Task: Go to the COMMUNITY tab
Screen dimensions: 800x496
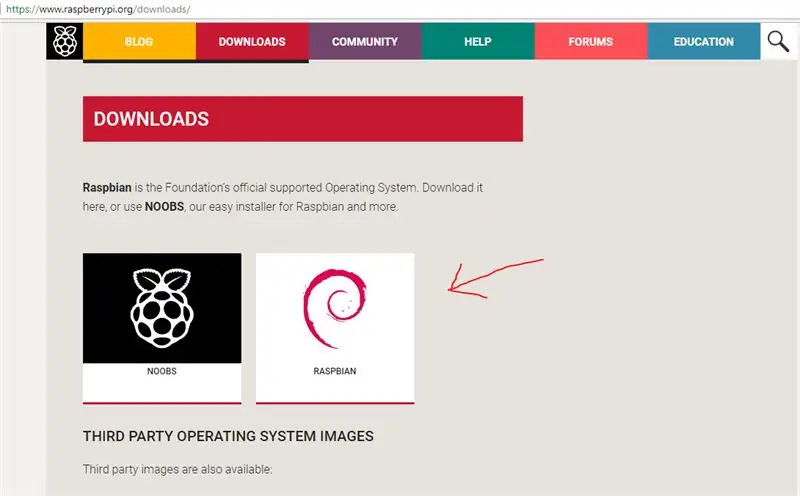Action: 365,41
